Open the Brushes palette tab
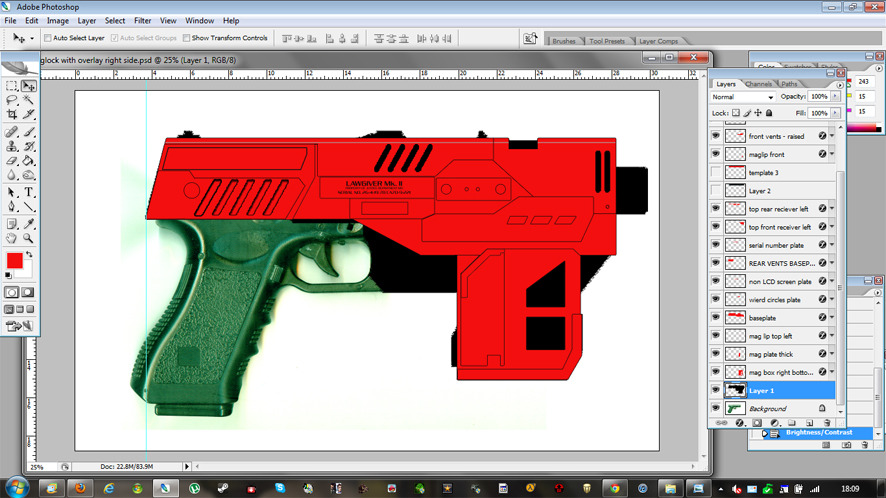886x498 pixels. [x=564, y=41]
